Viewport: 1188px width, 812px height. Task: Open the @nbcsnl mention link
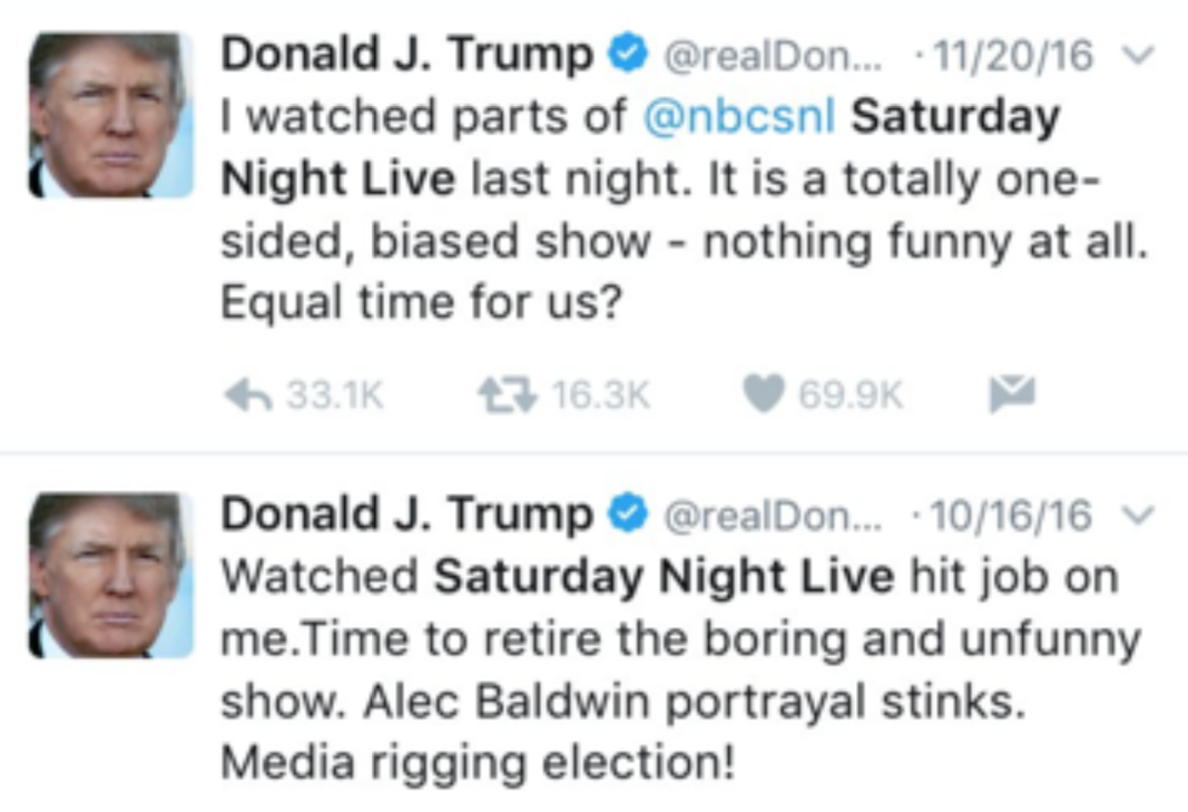click(x=739, y=117)
